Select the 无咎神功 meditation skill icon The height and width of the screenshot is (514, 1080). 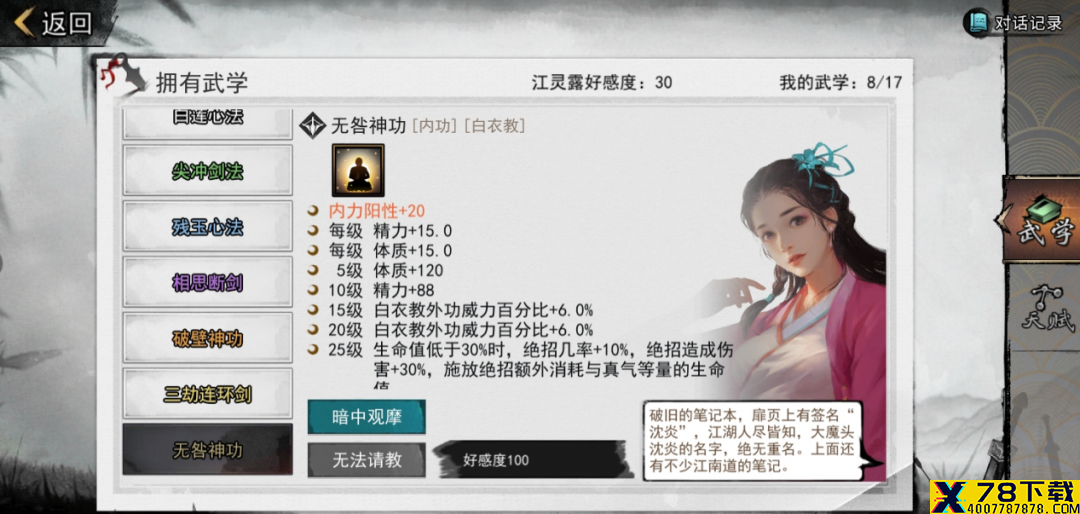(358, 170)
